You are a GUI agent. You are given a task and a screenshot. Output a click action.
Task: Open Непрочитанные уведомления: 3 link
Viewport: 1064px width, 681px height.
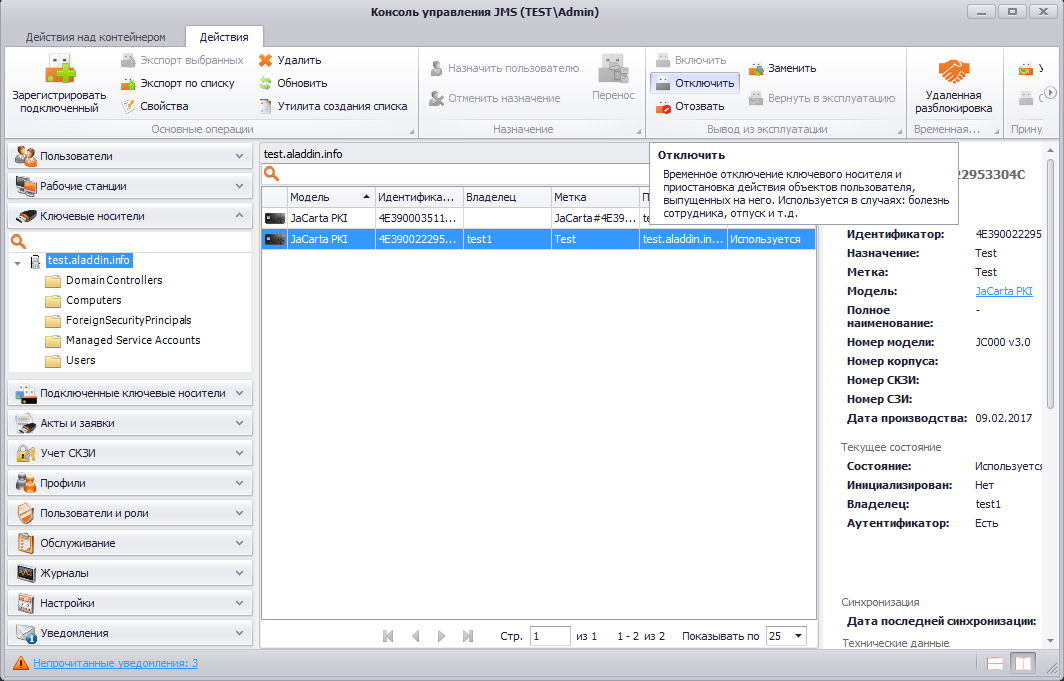[x=115, y=663]
